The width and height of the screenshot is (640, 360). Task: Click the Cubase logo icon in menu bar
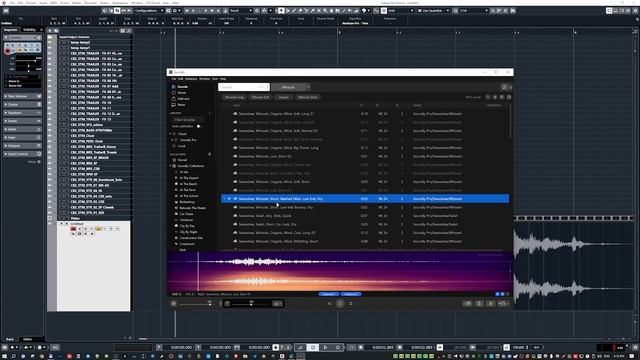(x=4, y=2)
